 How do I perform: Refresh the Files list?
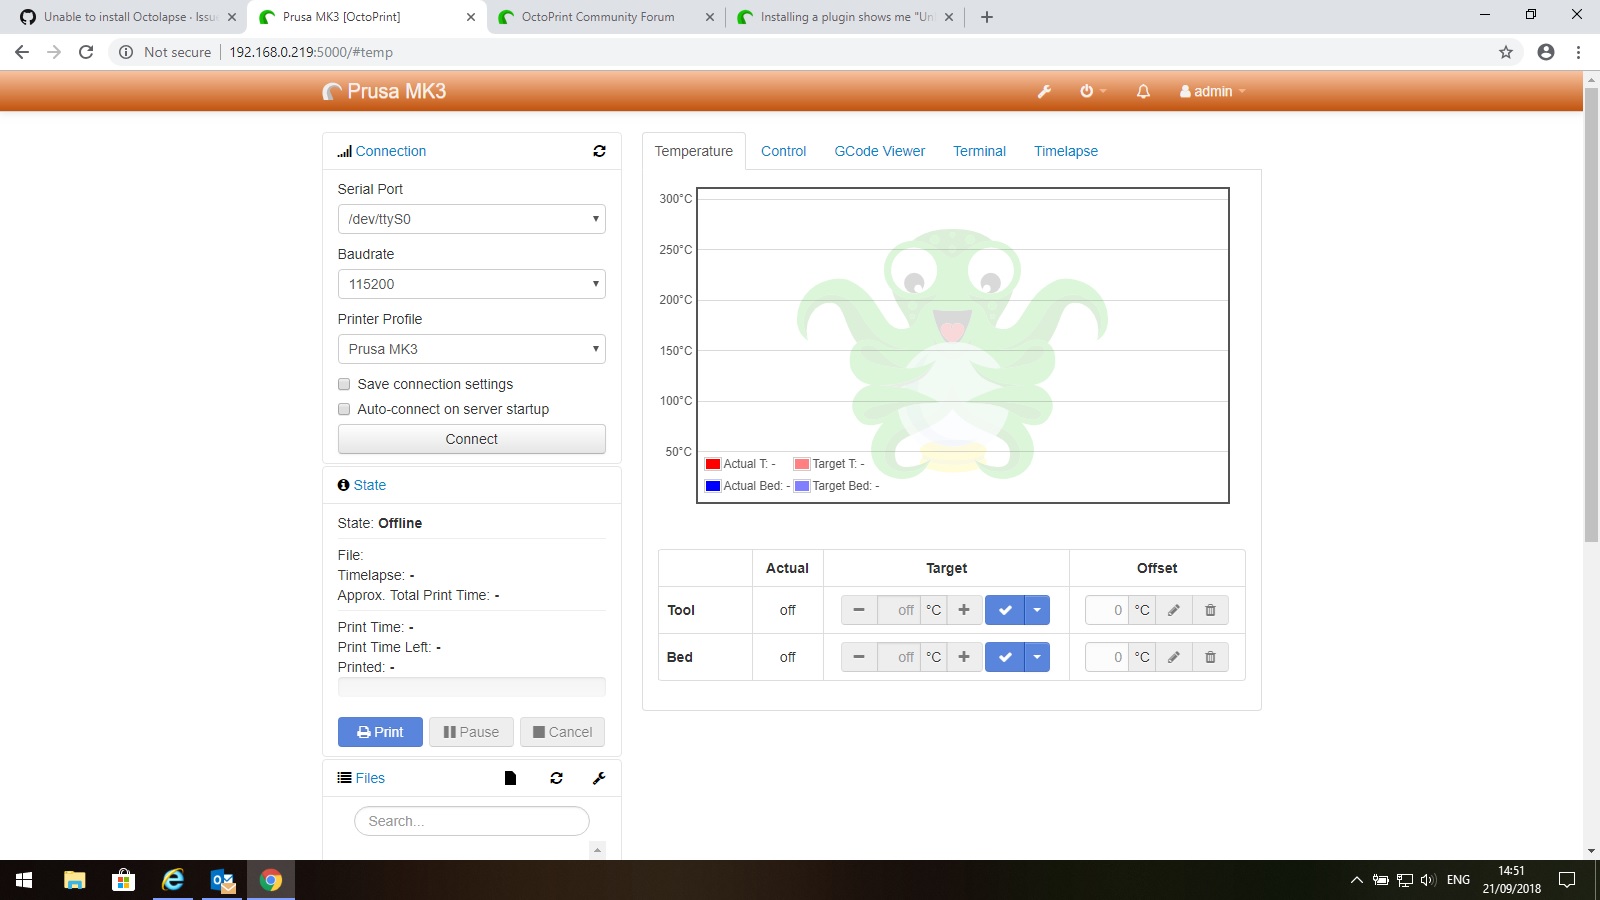[x=556, y=778]
